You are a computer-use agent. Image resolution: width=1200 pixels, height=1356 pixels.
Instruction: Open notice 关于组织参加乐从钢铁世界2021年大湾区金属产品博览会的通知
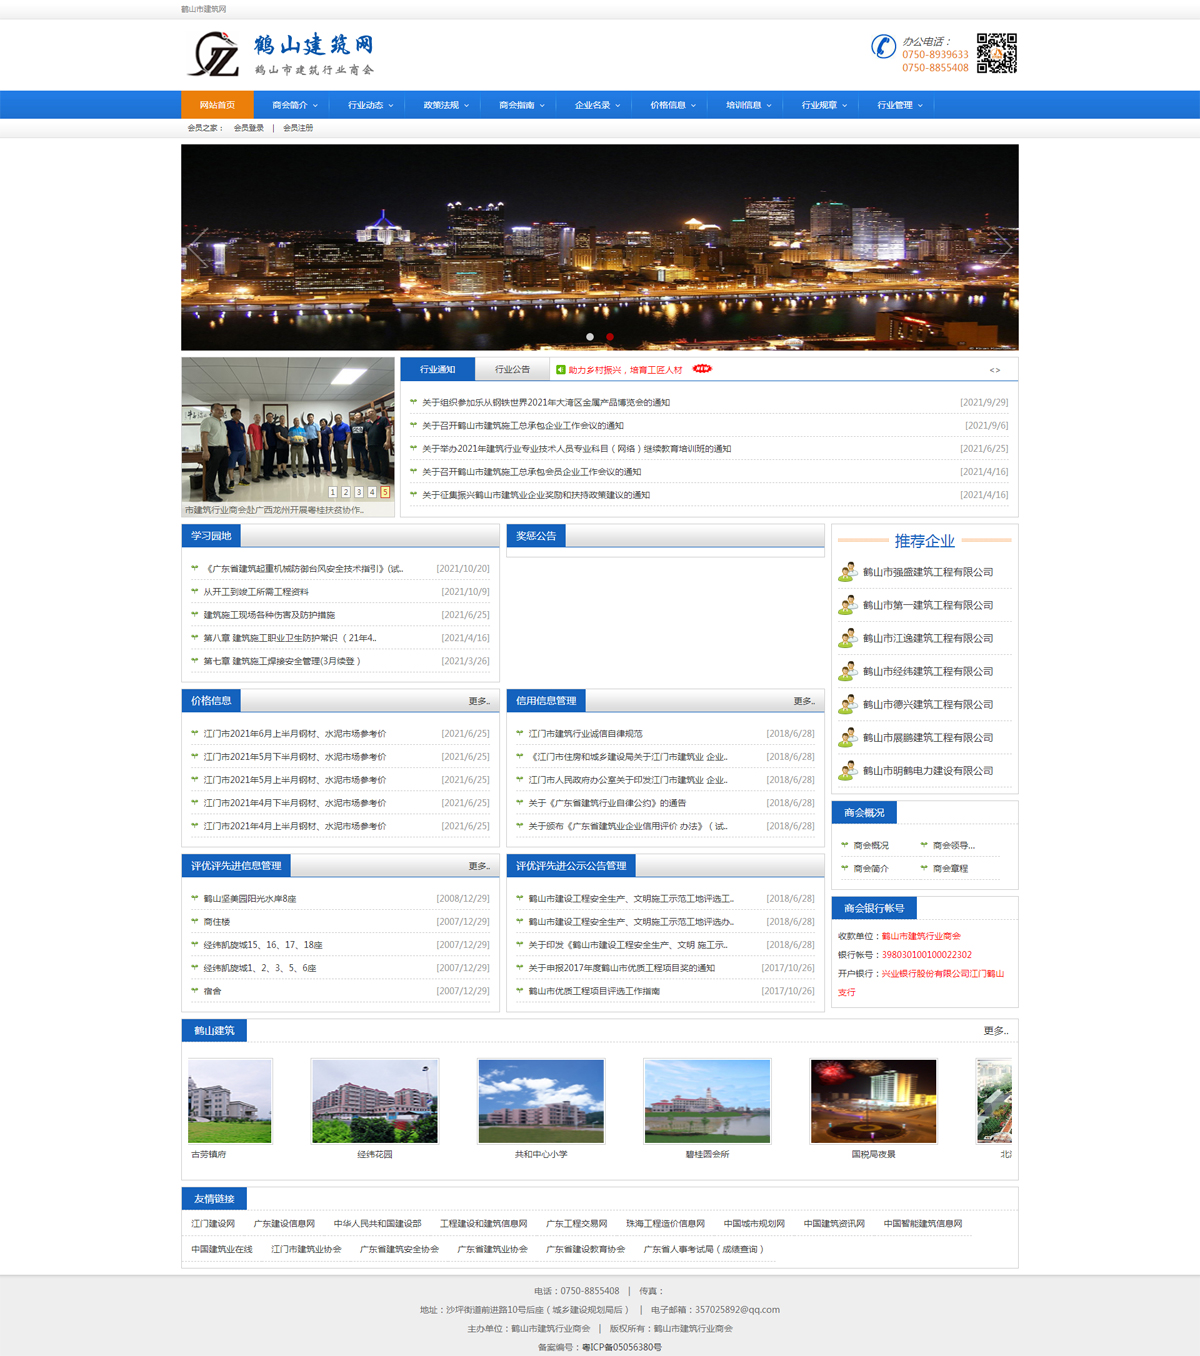(x=546, y=403)
